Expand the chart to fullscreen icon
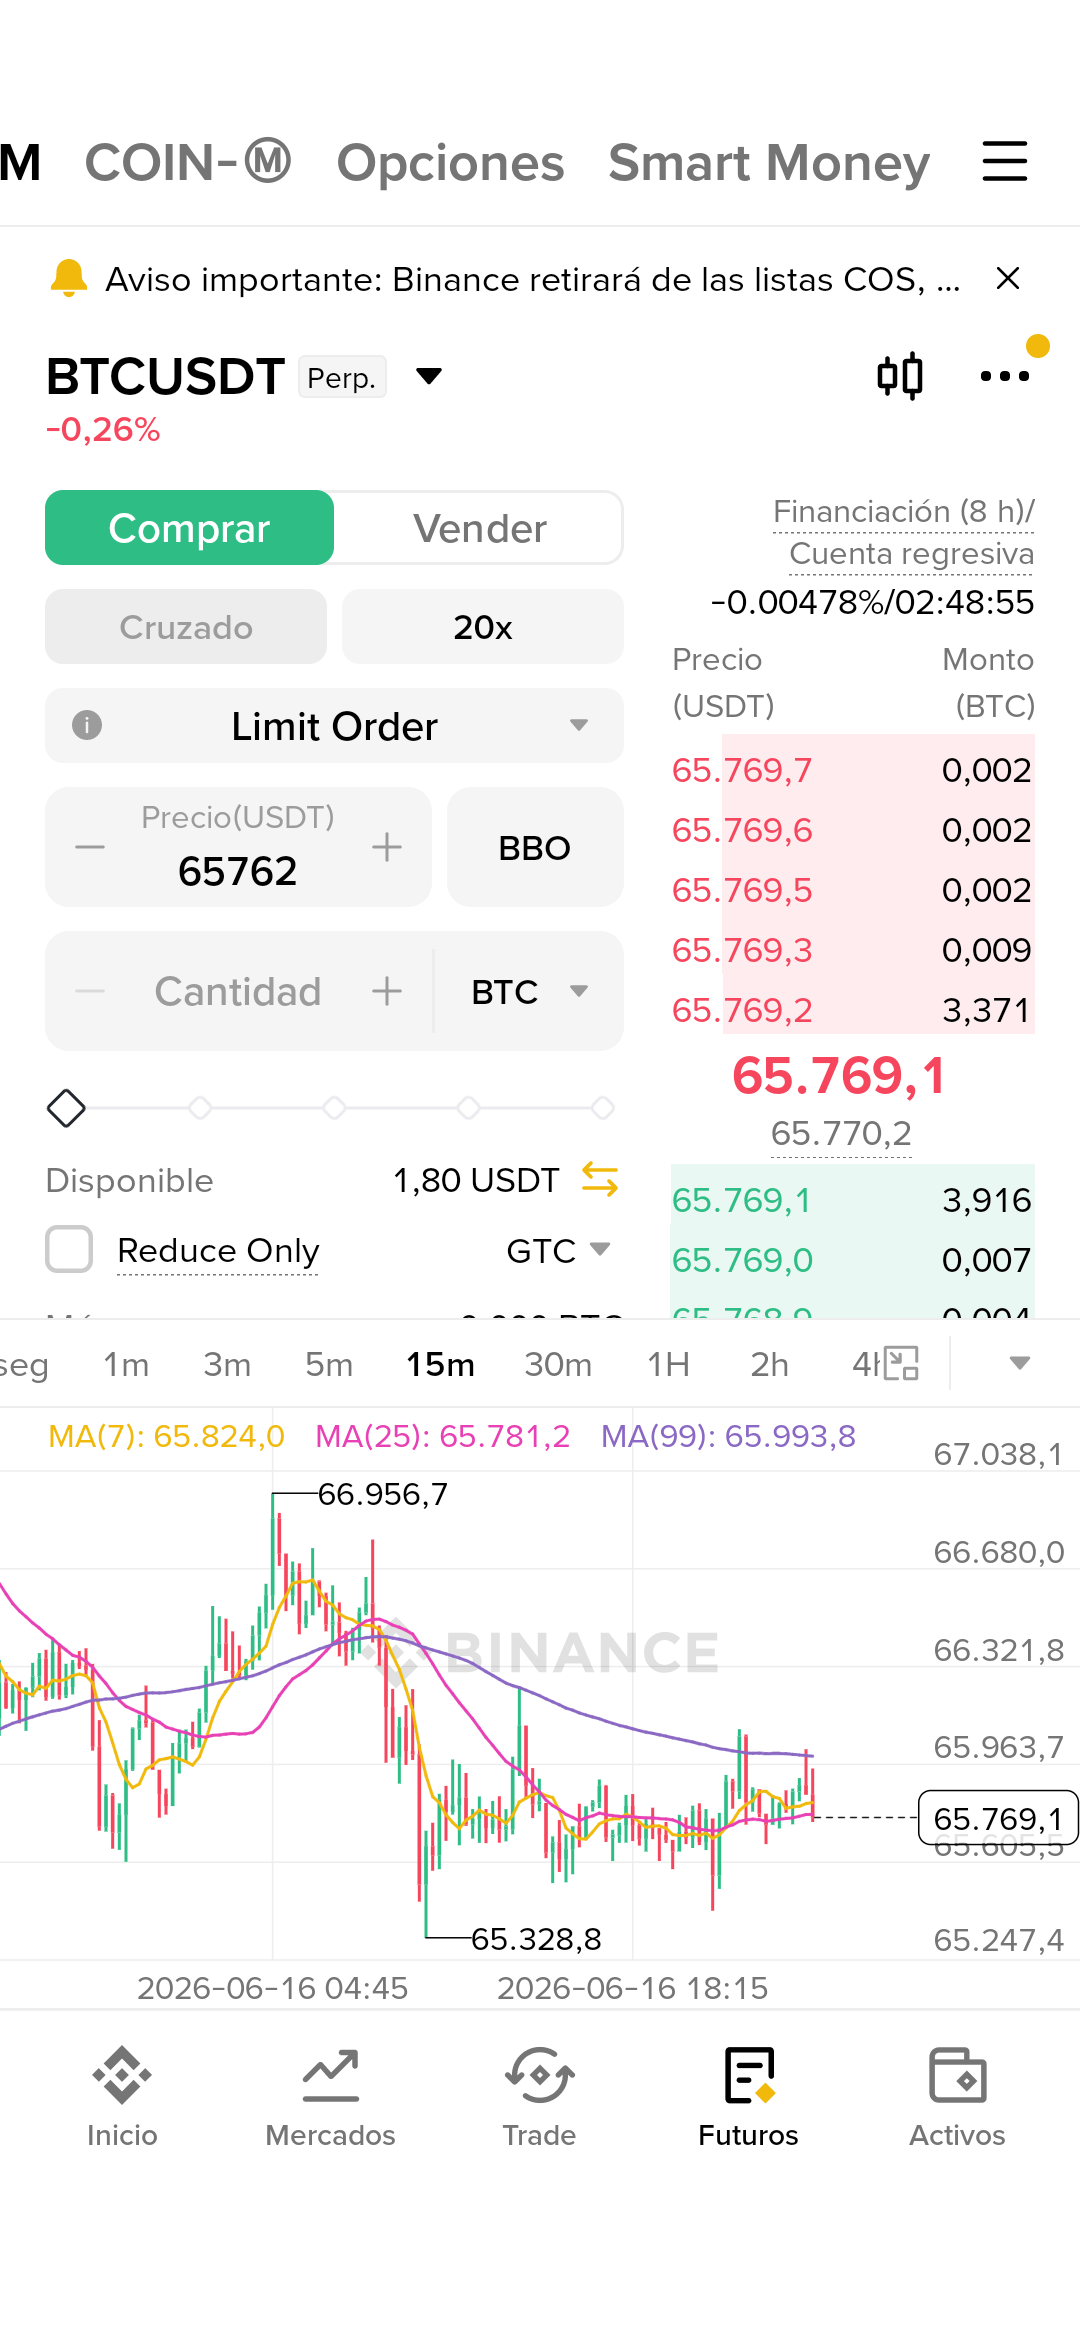This screenshot has height=2340, width=1080. 902,1363
